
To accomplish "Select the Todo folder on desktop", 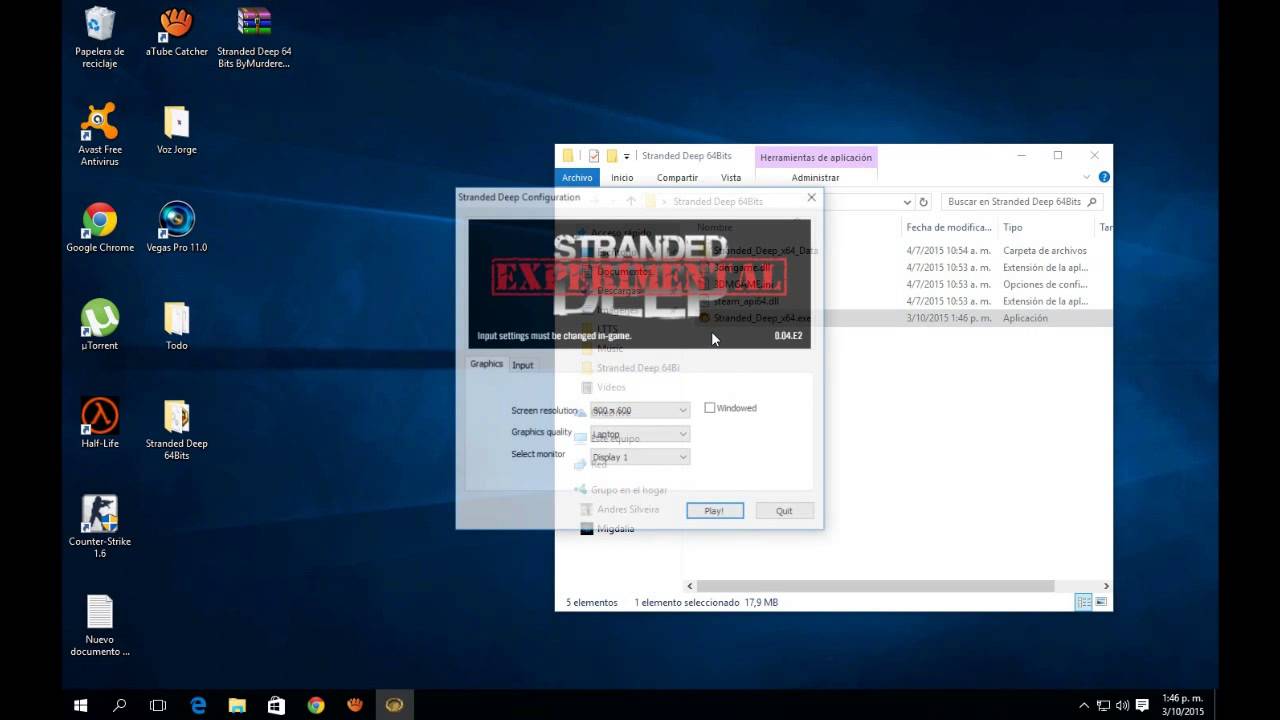I will point(177,326).
